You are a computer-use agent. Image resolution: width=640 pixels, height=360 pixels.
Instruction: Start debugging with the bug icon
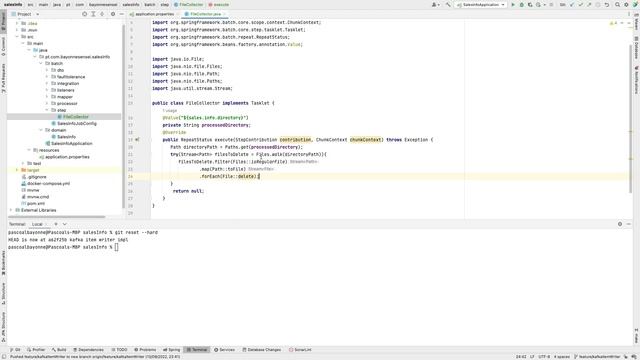(522, 4)
